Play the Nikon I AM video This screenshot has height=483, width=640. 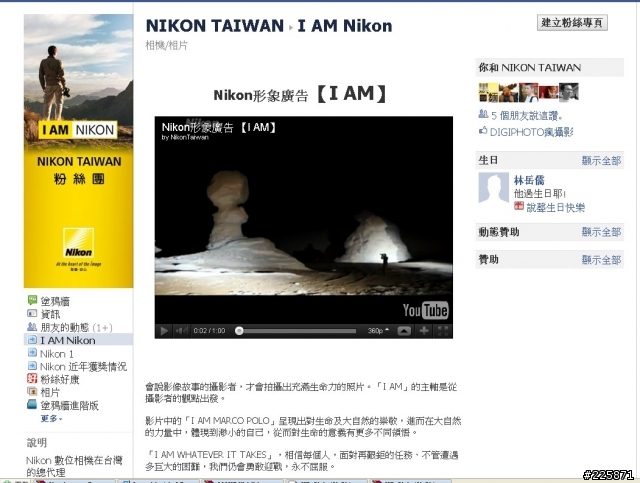[164, 331]
